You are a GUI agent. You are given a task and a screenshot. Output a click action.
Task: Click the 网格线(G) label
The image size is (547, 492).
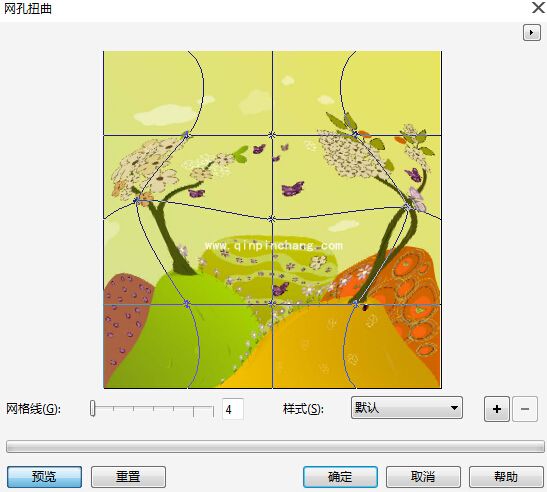33,409
